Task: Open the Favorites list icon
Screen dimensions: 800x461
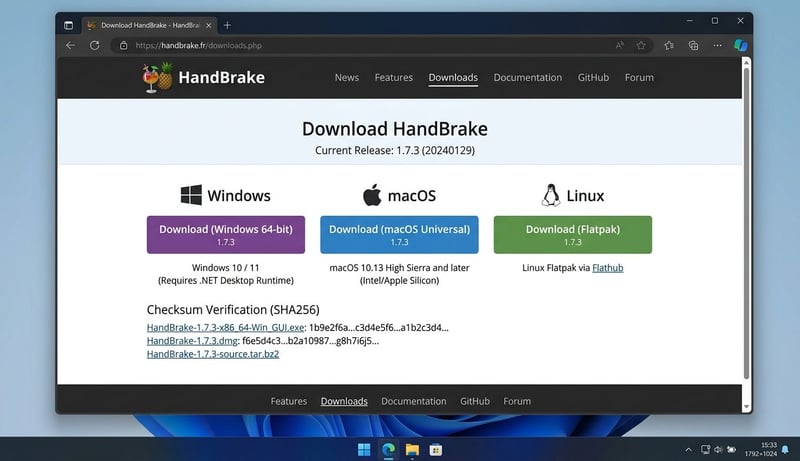Action: click(669, 45)
